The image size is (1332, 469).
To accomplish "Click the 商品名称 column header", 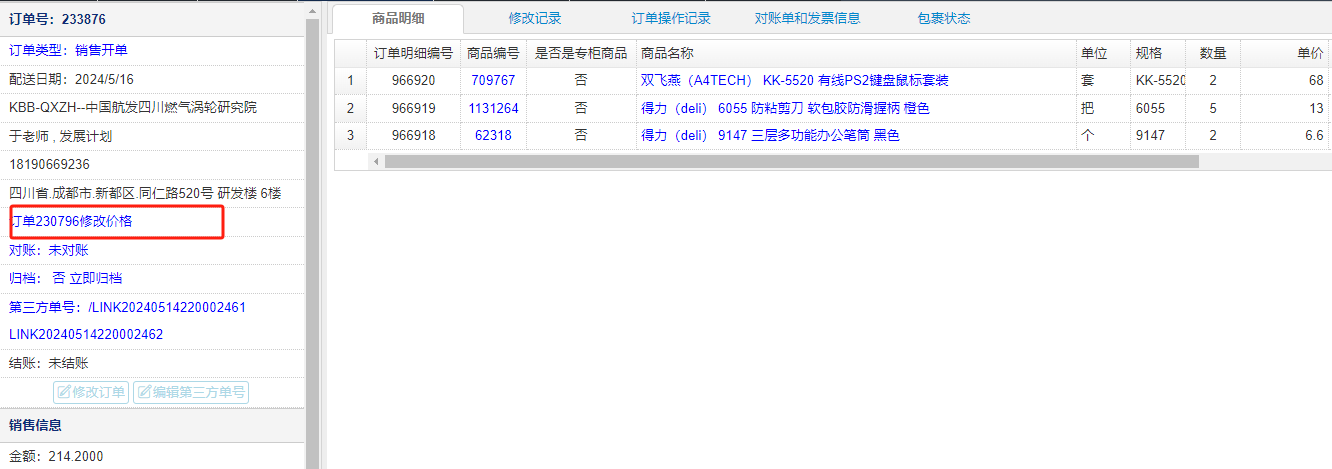I will tap(856, 53).
